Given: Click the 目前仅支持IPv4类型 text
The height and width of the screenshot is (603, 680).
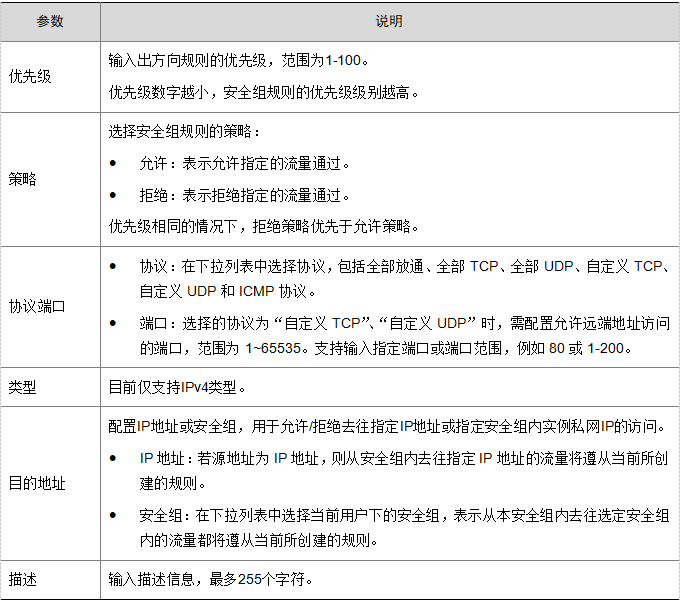Looking at the screenshot, I should (x=175, y=387).
